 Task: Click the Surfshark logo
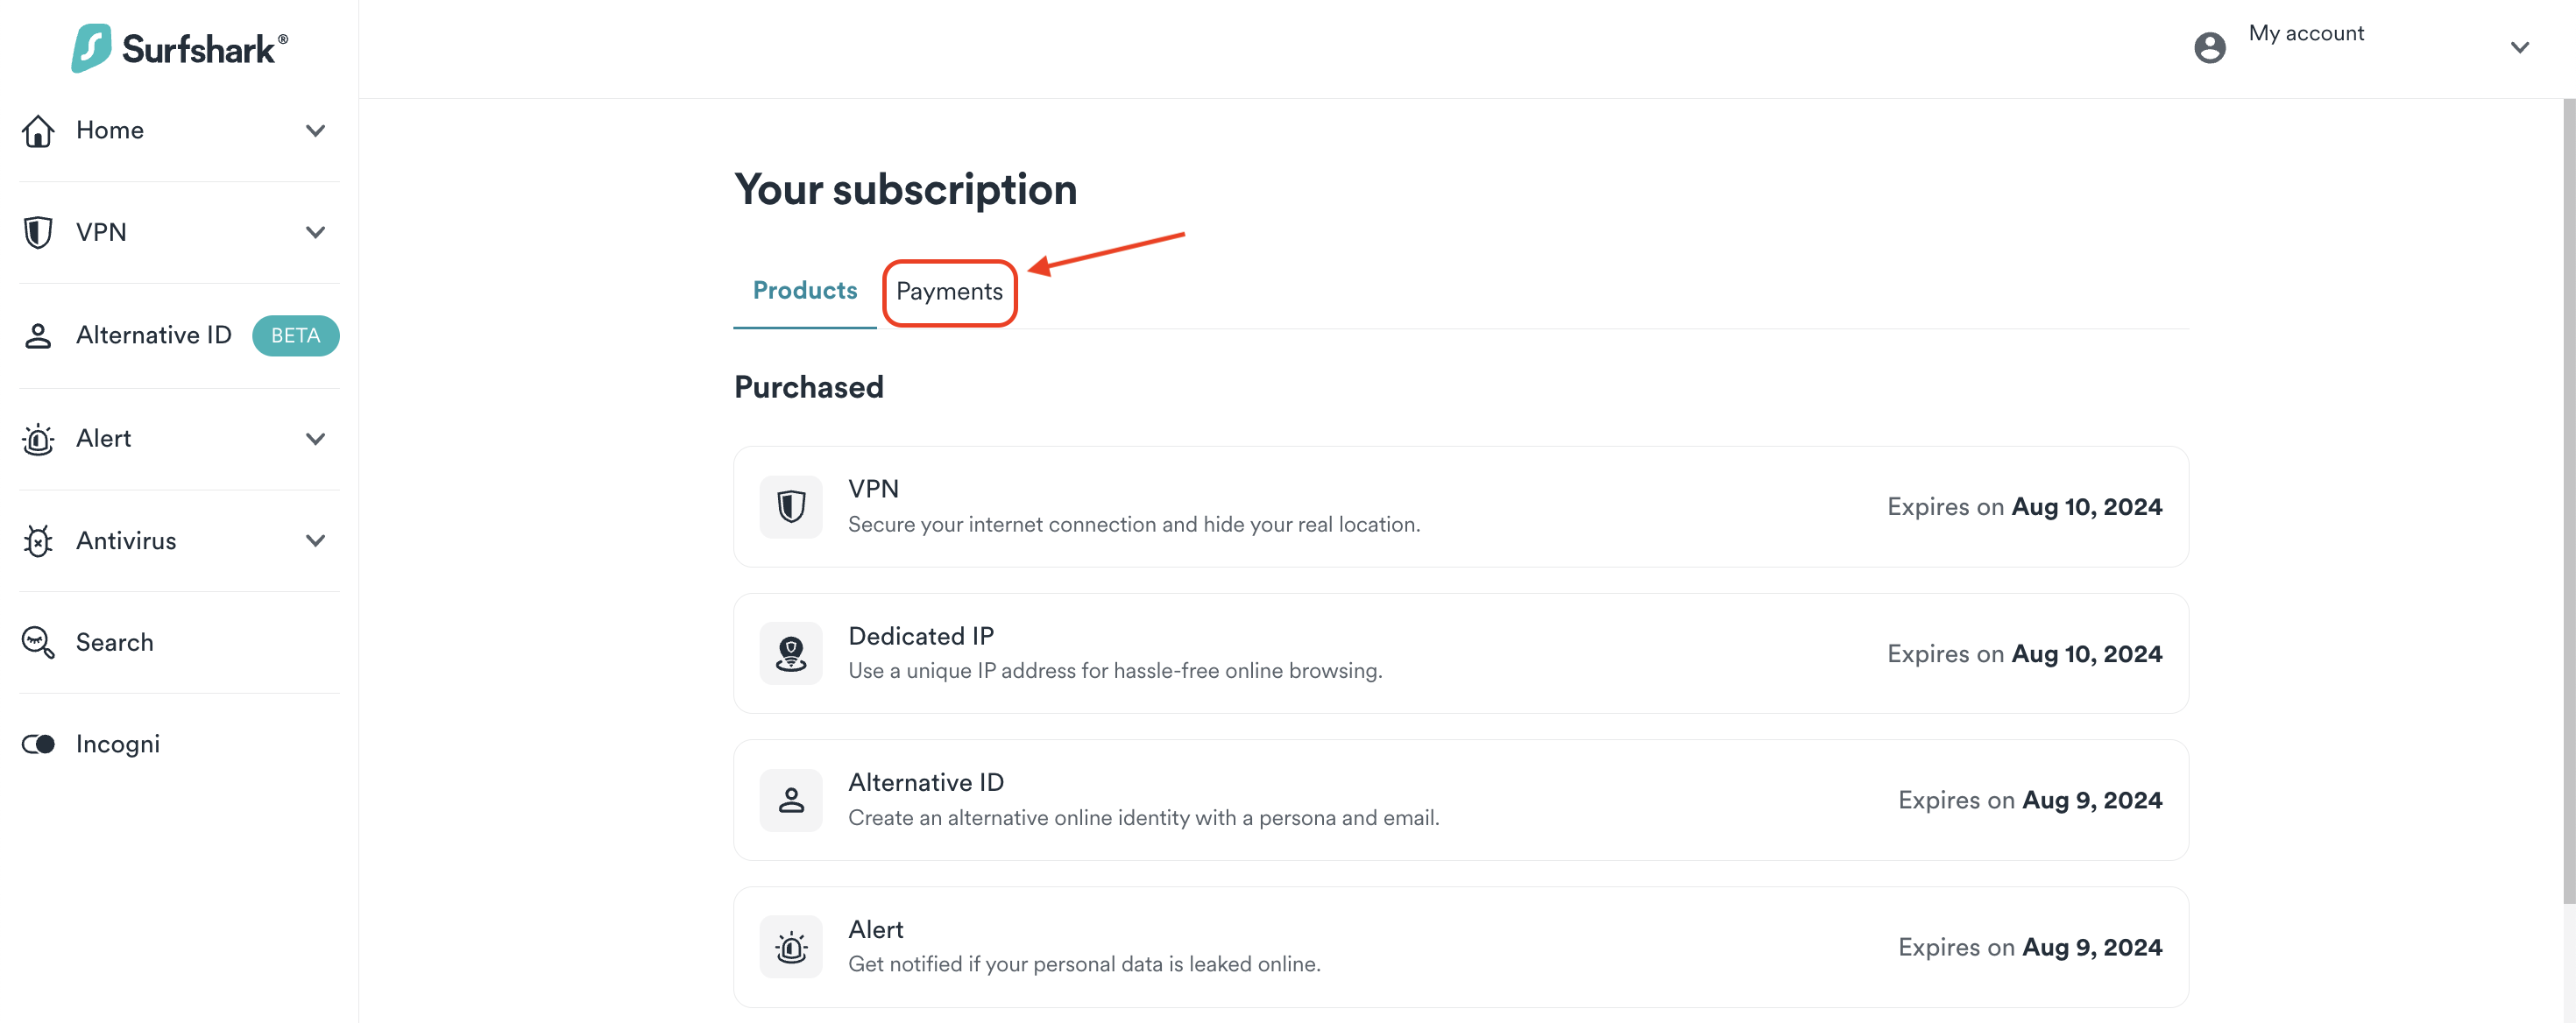179,48
